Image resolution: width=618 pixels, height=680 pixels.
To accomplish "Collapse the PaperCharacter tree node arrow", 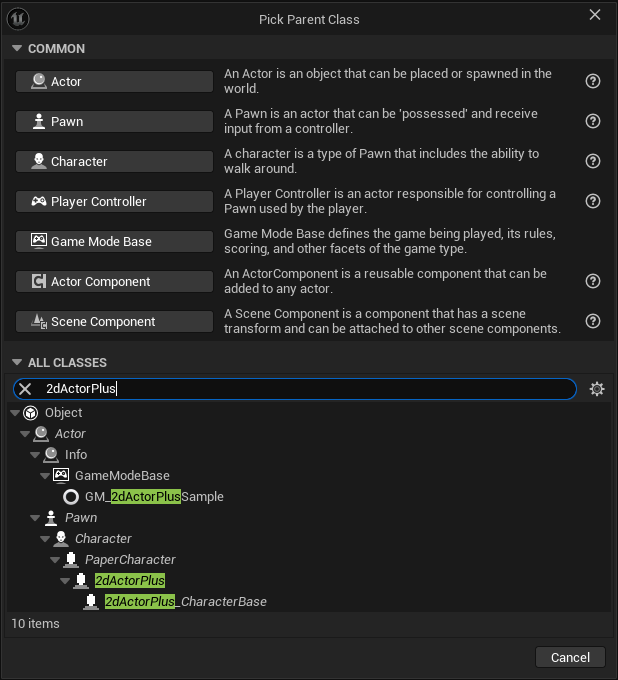I will click(54, 560).
